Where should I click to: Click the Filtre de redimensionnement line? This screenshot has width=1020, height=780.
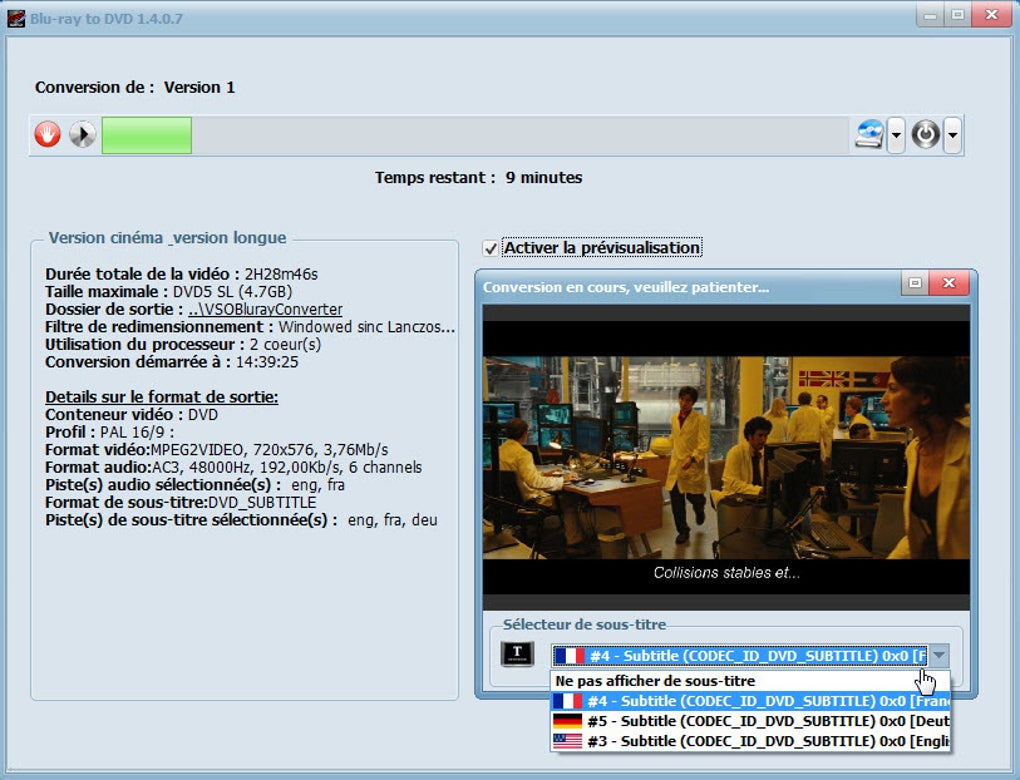(x=250, y=327)
